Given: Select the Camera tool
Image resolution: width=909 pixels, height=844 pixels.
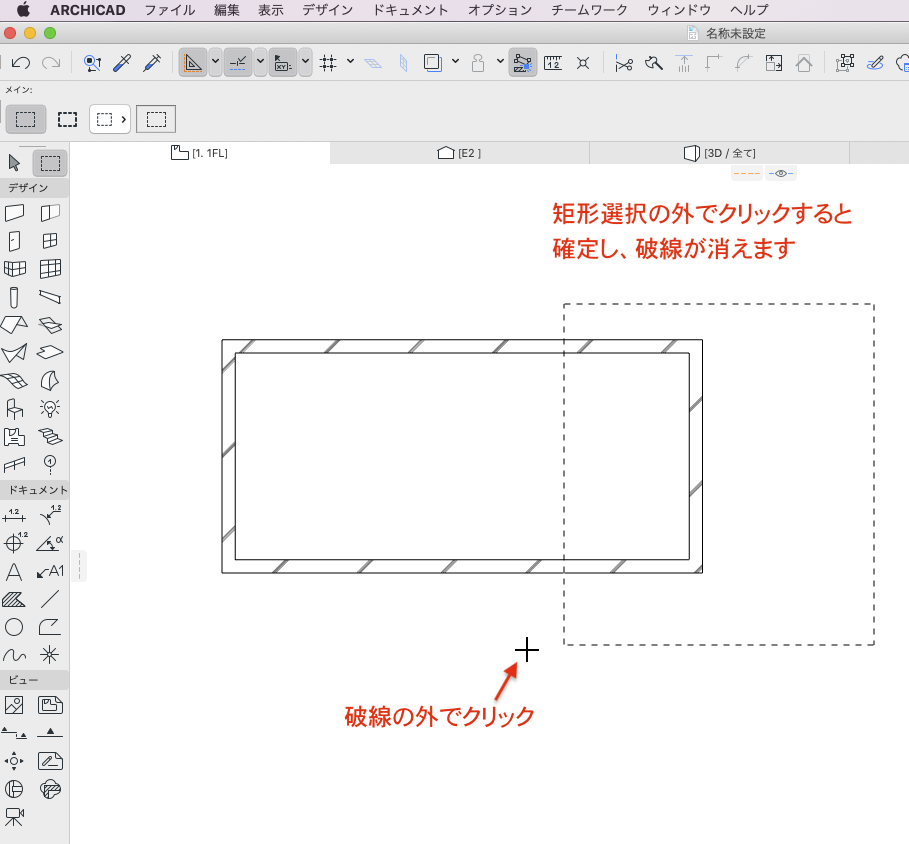Looking at the screenshot, I should click(14, 817).
